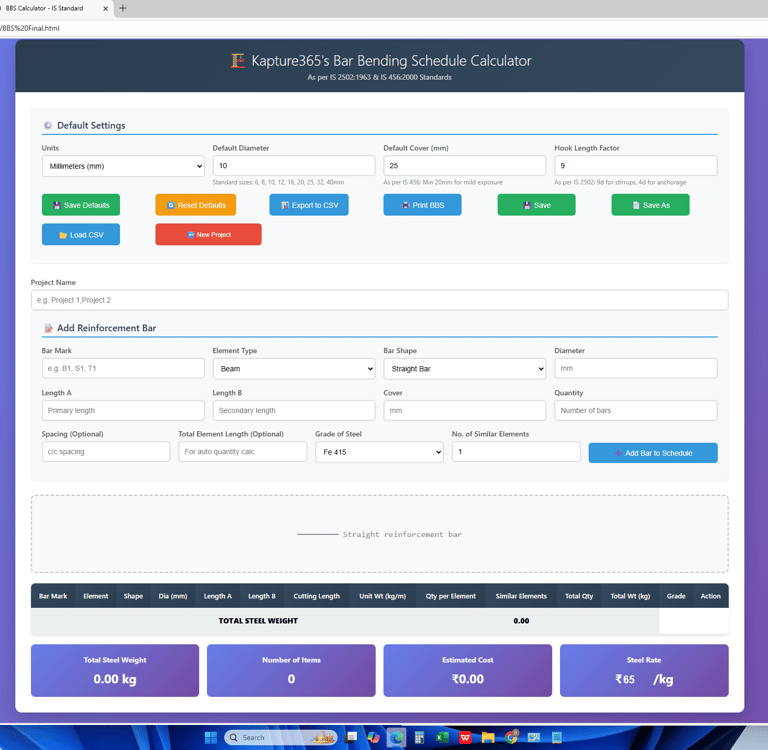Open a new browser tab
Image resolution: width=768 pixels, height=750 pixels.
click(x=123, y=8)
